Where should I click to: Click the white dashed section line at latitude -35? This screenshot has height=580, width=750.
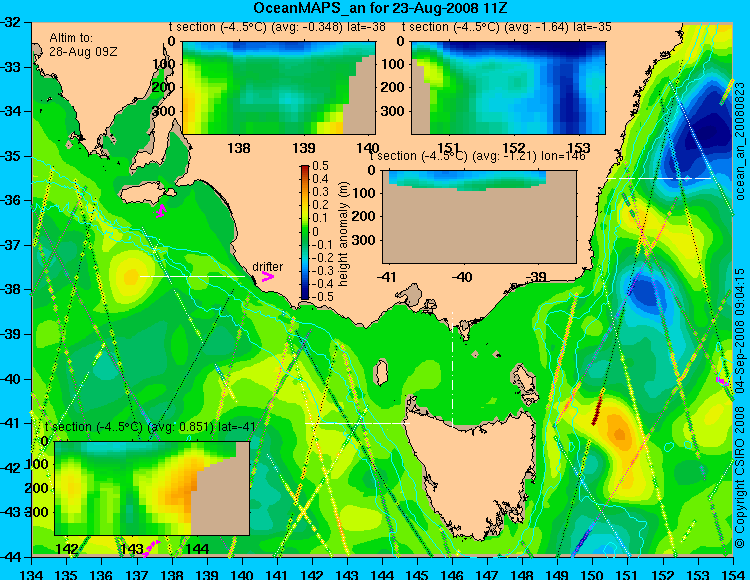pyautogui.click(x=659, y=178)
